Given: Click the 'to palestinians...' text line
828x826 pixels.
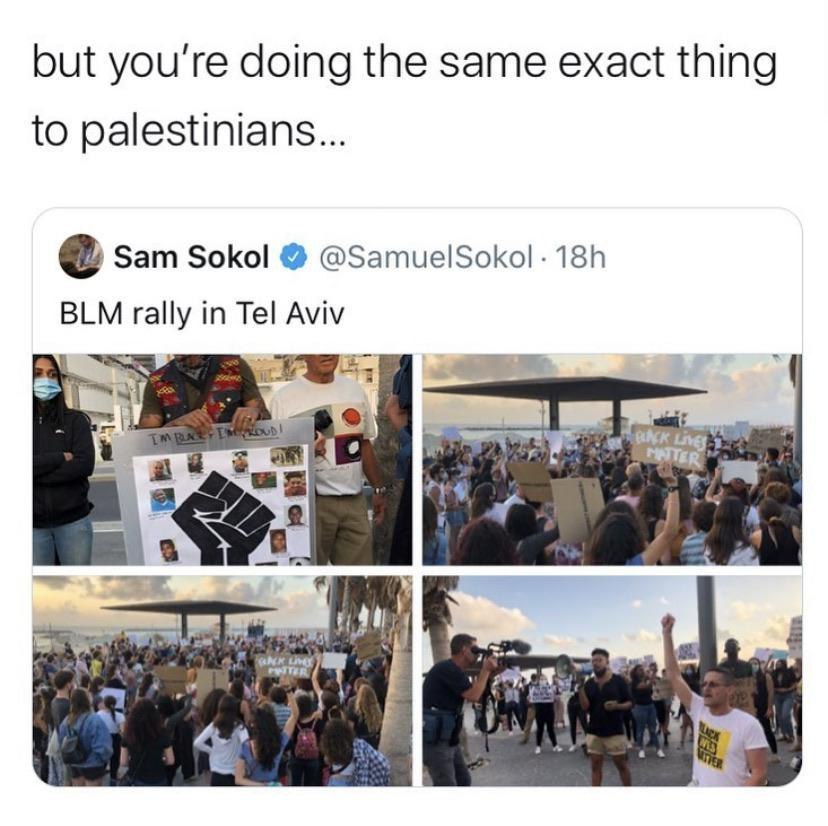Looking at the screenshot, I should [x=189, y=130].
